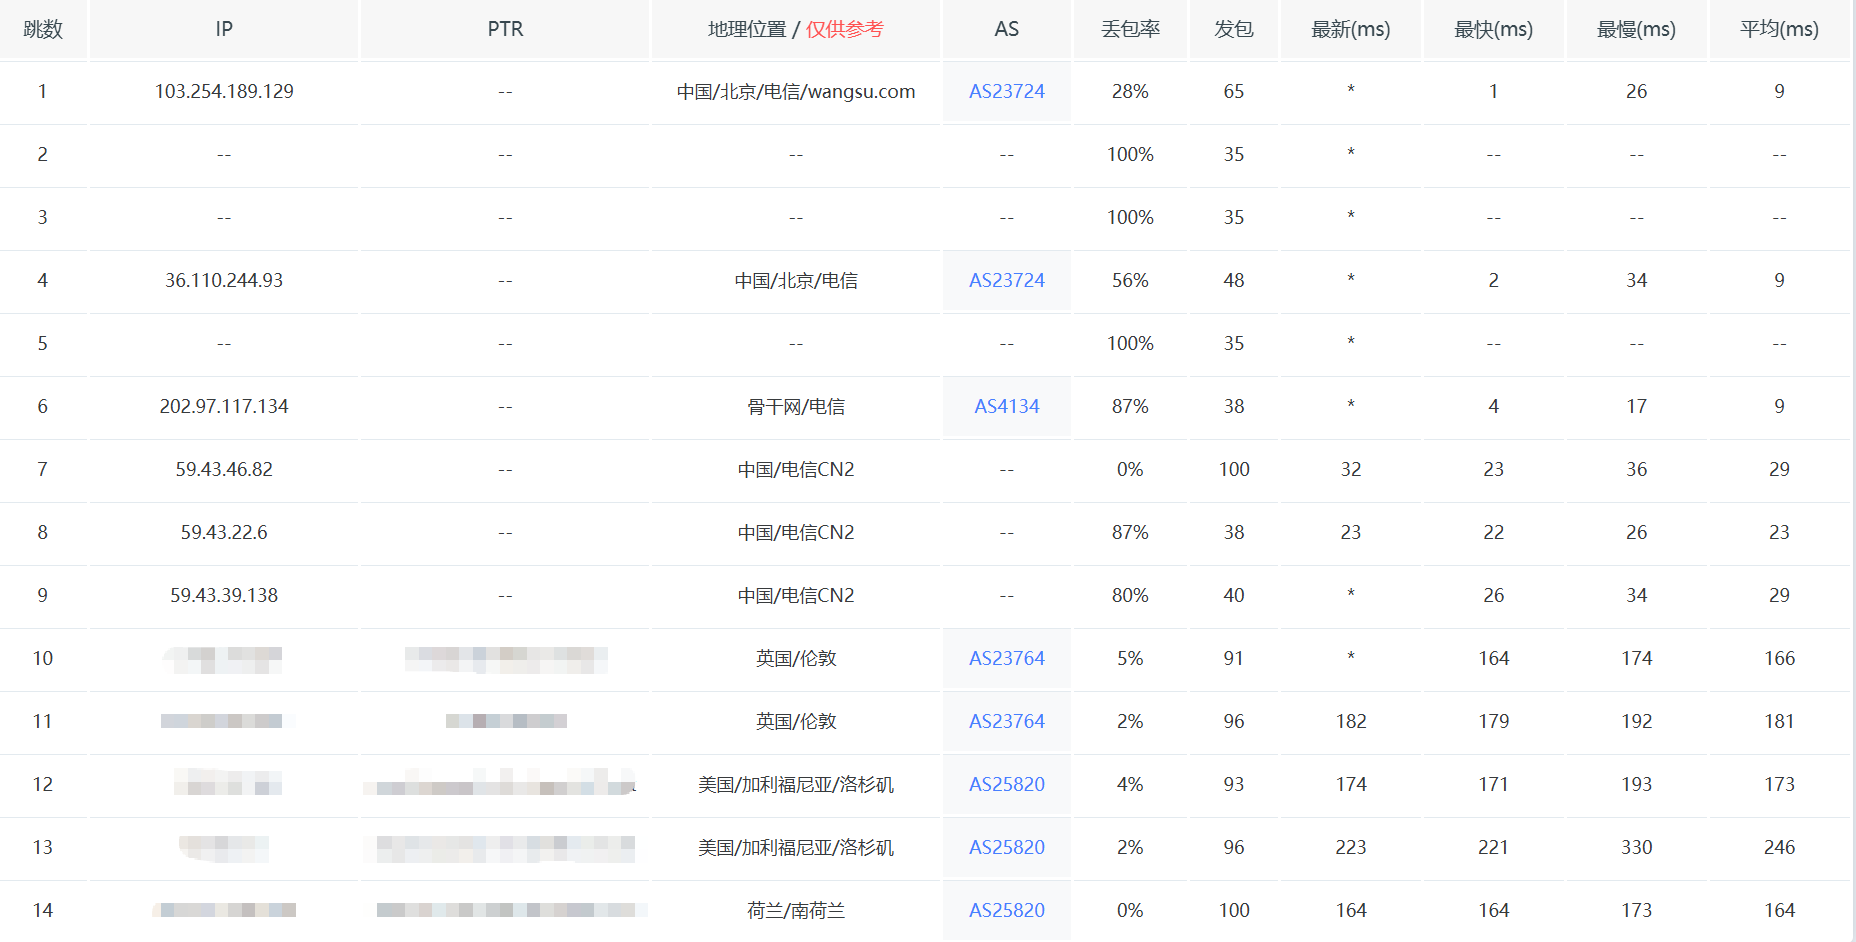This screenshot has height=942, width=1856.
Task: Click location 中国/北京/电信/wangsu.com
Action: (796, 91)
